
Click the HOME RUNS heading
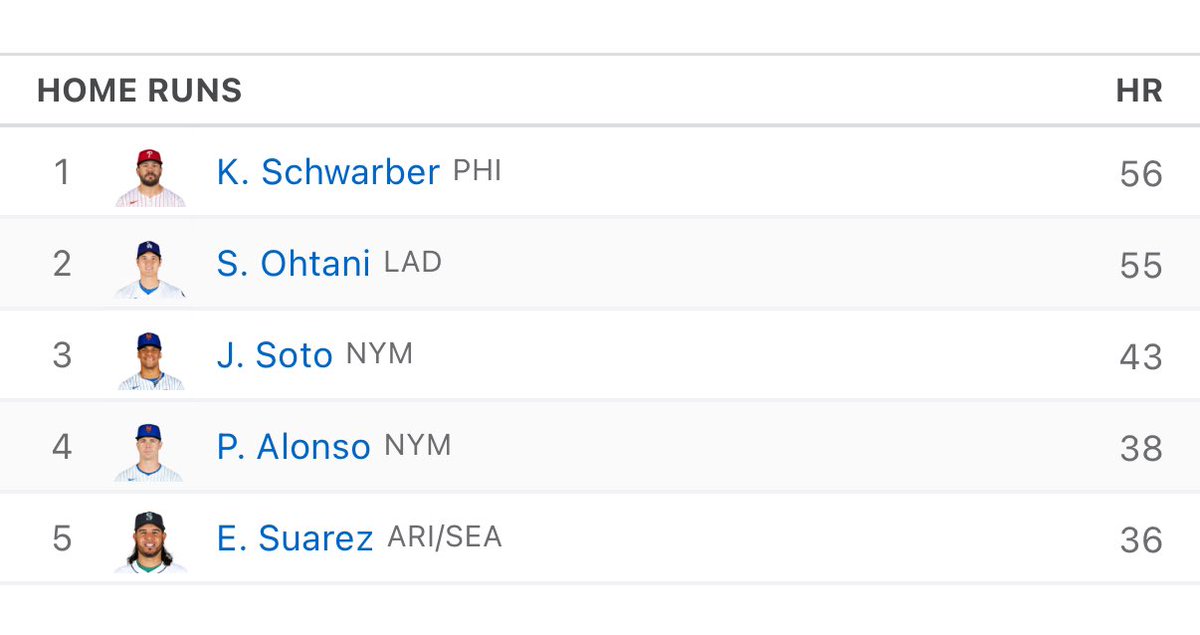pyautogui.click(x=139, y=91)
